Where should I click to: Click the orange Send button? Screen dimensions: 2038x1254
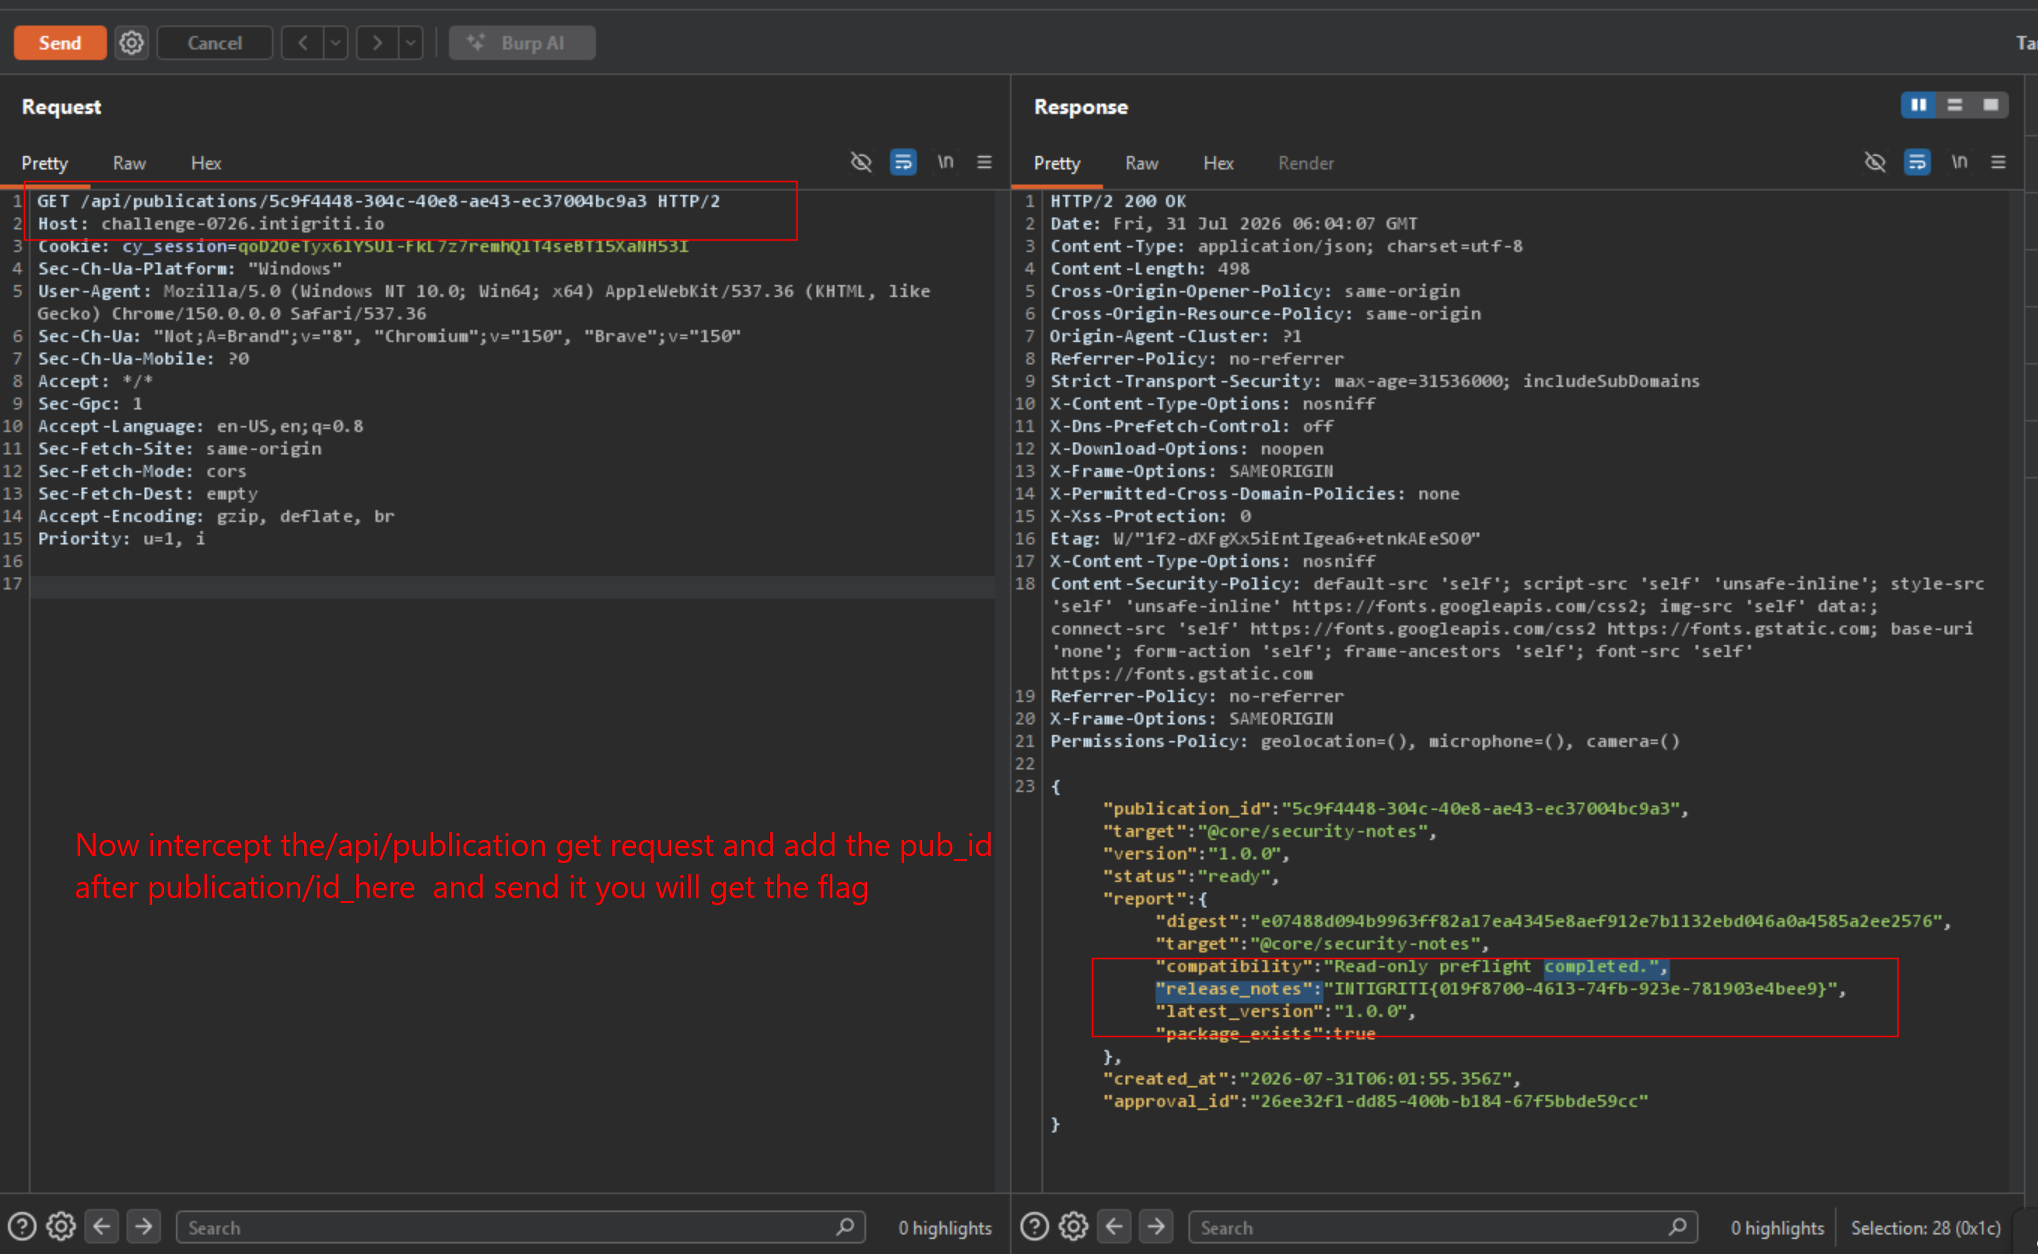[60, 43]
